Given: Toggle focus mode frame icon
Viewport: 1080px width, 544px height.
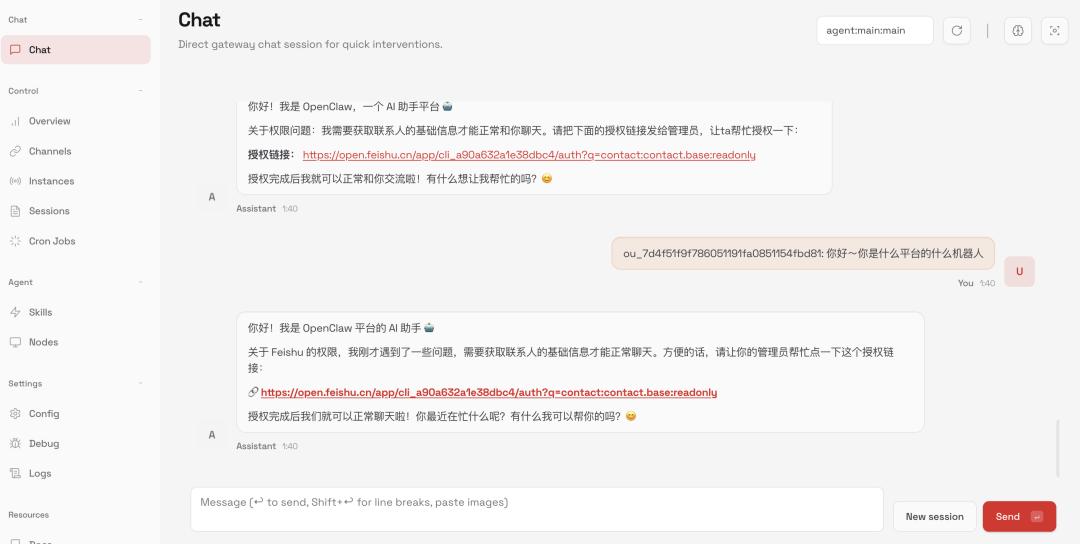Looking at the screenshot, I should click(1054, 31).
